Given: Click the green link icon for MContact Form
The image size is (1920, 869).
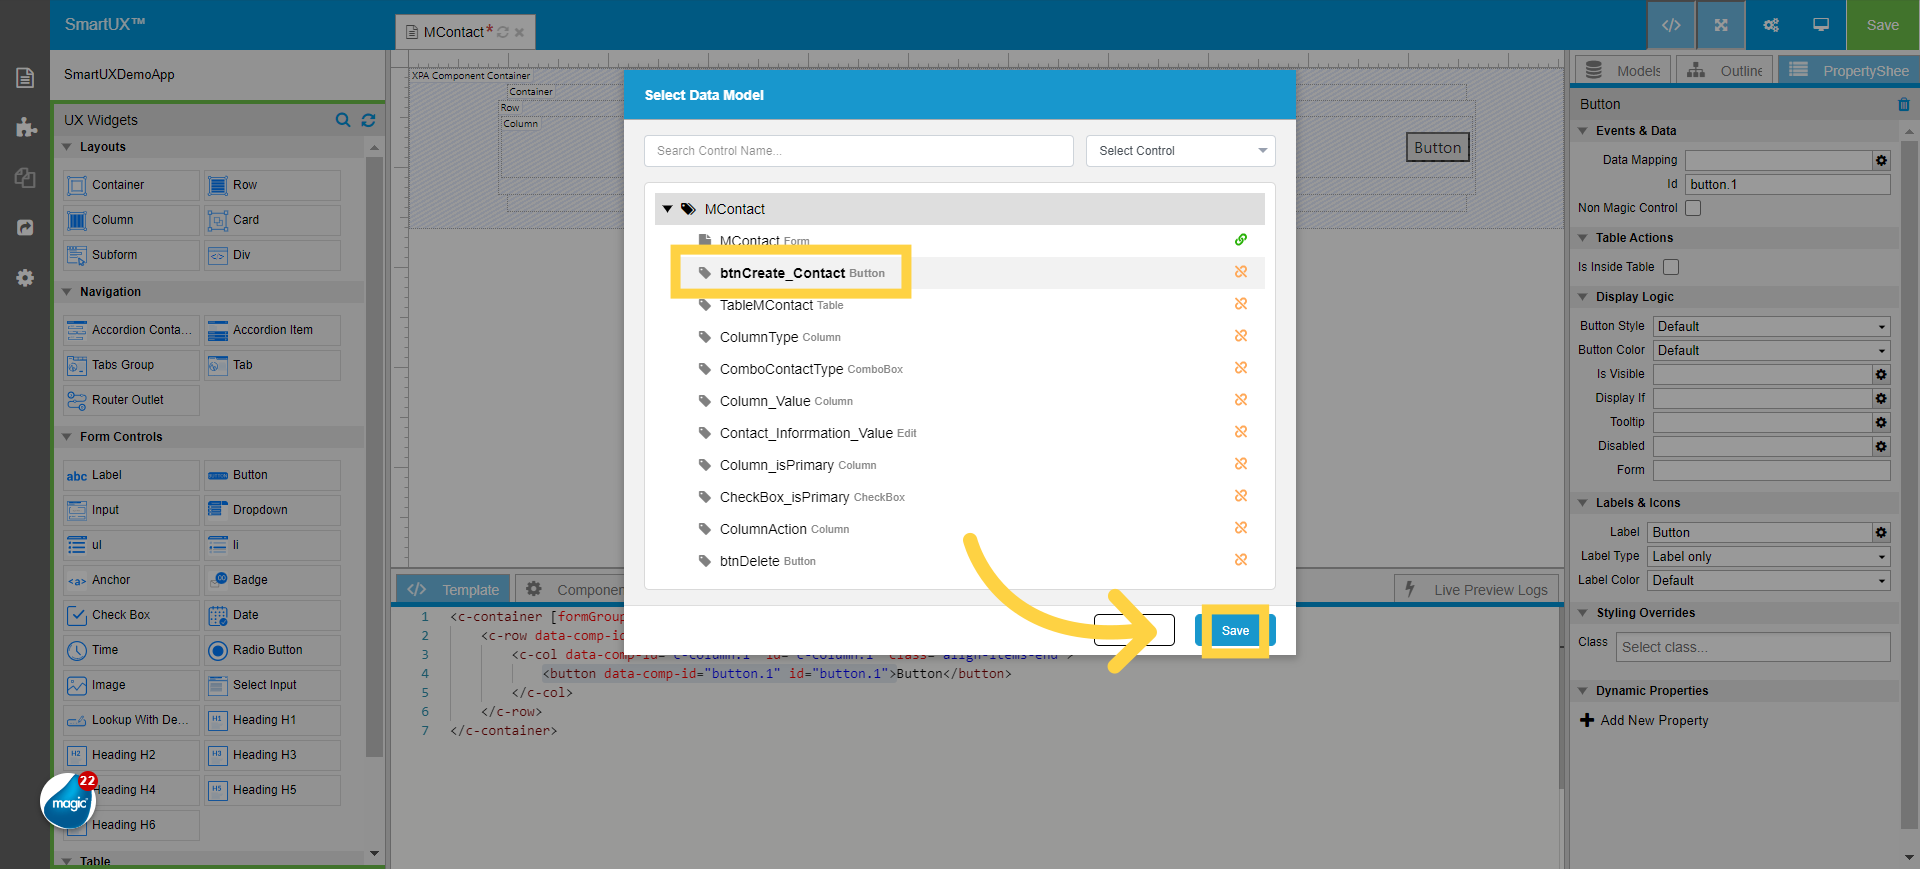Looking at the screenshot, I should point(1241,240).
